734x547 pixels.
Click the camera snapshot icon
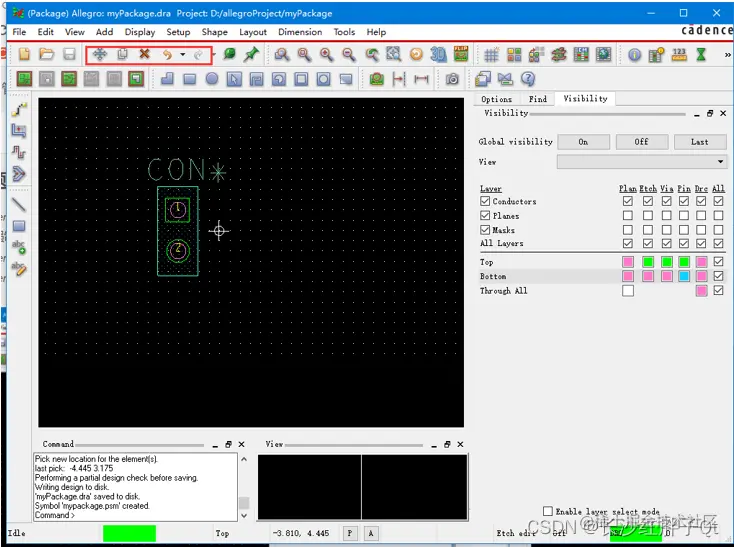coord(452,79)
